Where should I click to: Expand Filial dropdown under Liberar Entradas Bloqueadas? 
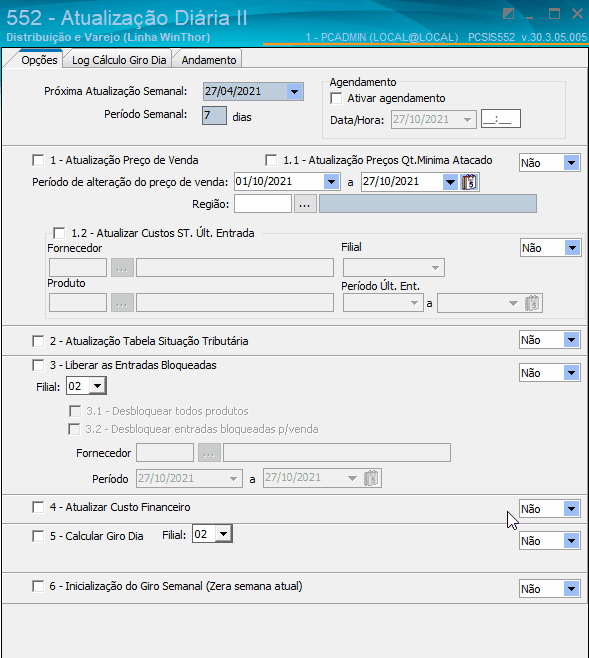coord(97,386)
